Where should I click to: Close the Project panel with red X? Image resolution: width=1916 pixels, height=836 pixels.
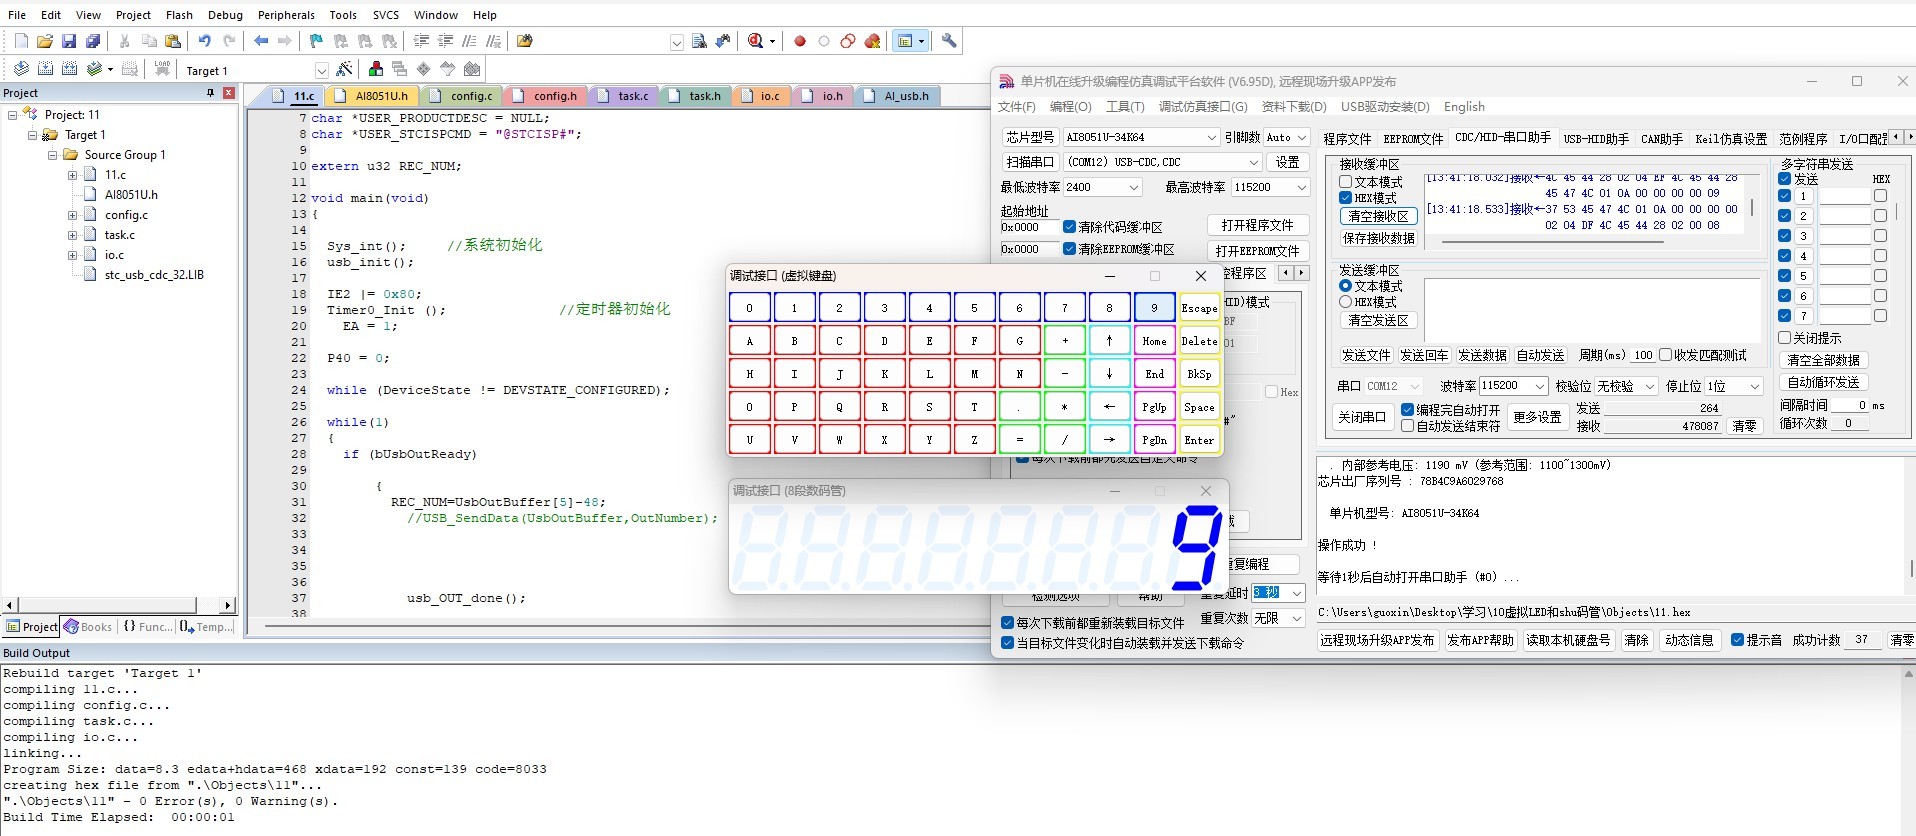tap(229, 93)
